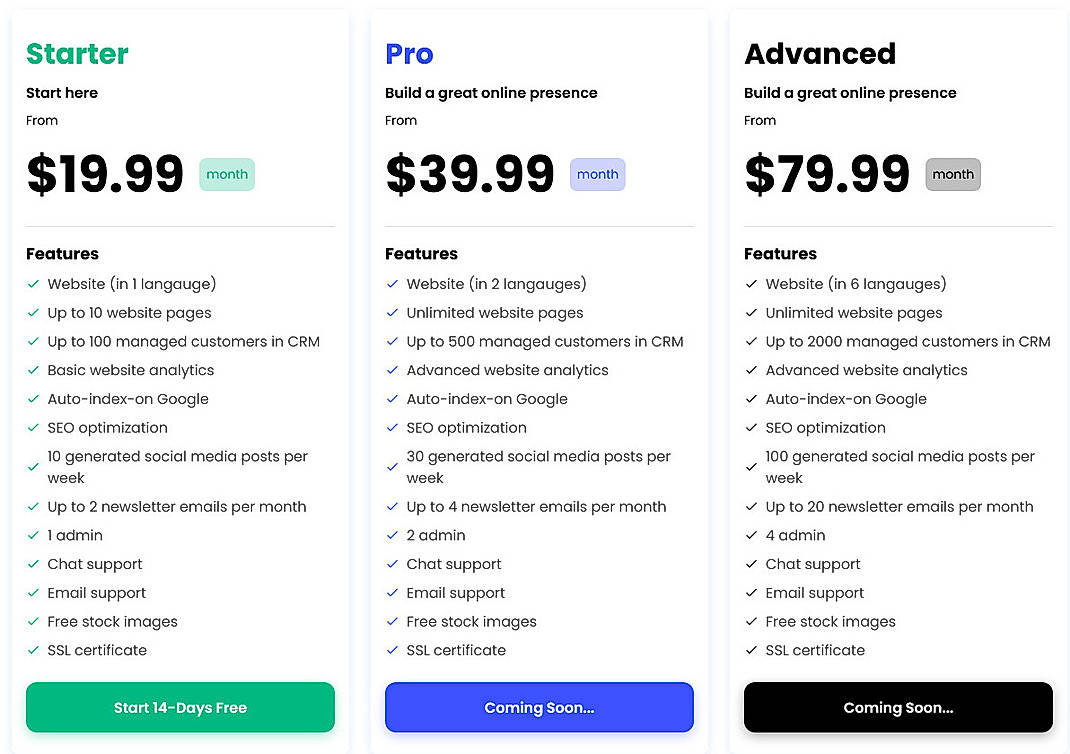The image size is (1070, 754).
Task: Click the checkmark next to Advanced Free stock images
Action: (x=751, y=621)
